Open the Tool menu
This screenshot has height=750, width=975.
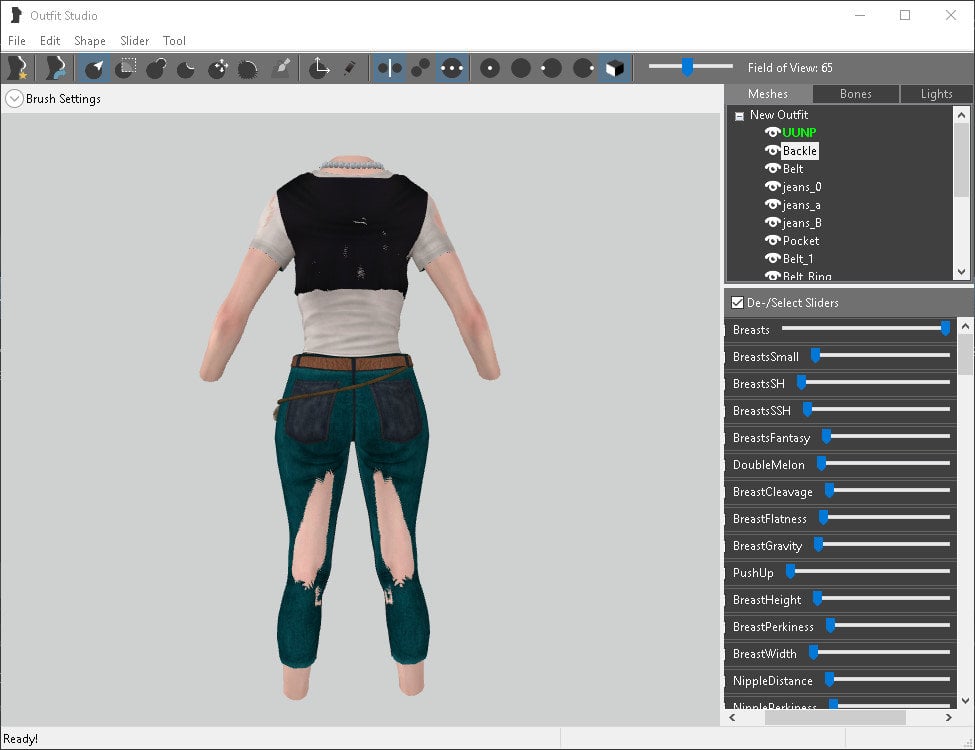point(174,41)
